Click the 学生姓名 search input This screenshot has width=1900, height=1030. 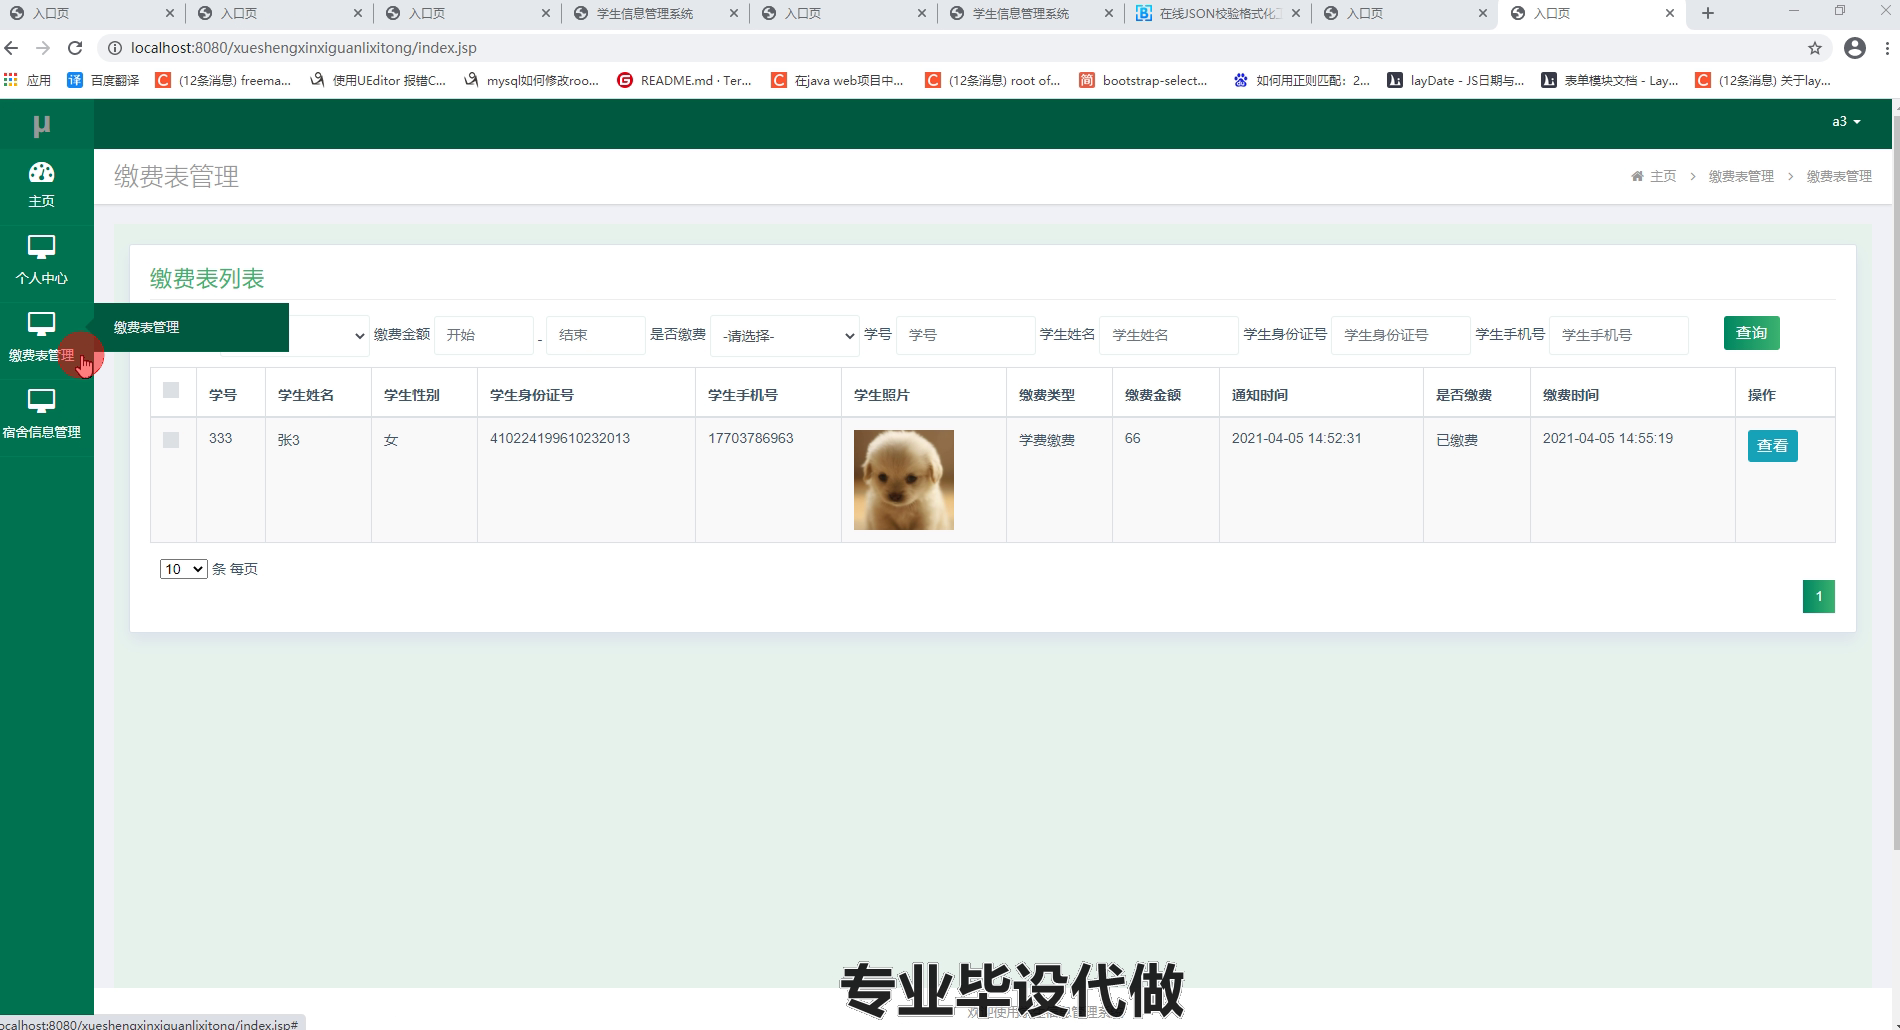[x=1169, y=335]
